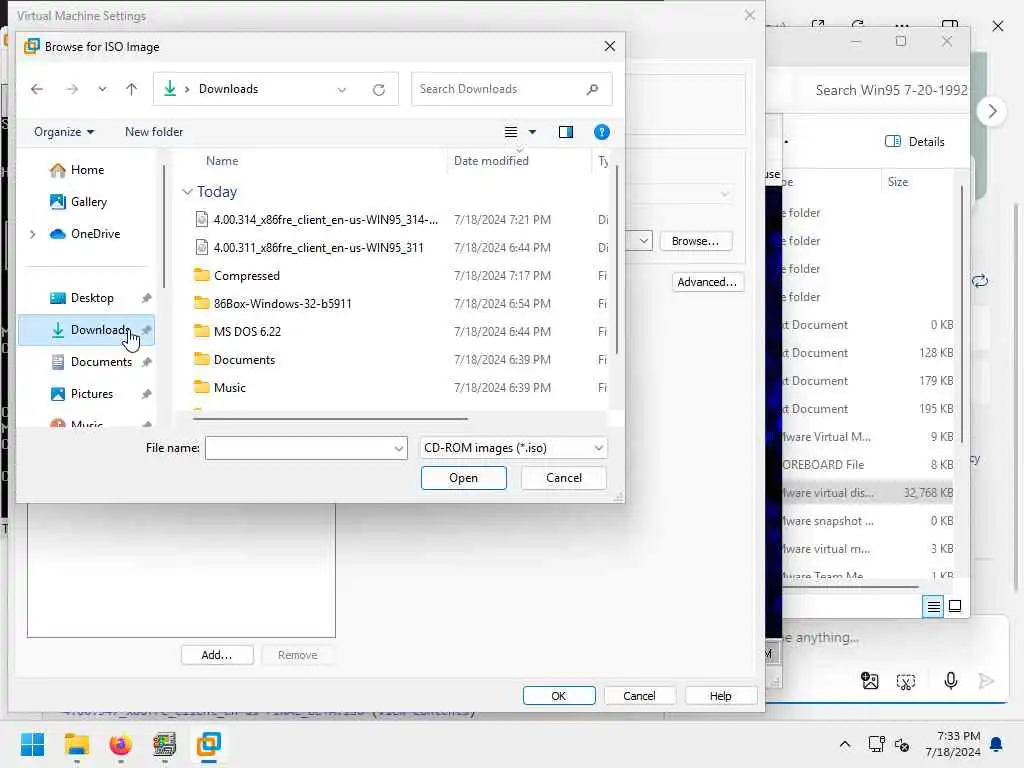Screen dimensions: 1024x768
Task: Unpin Desktop pin icon
Action: (x=146, y=298)
